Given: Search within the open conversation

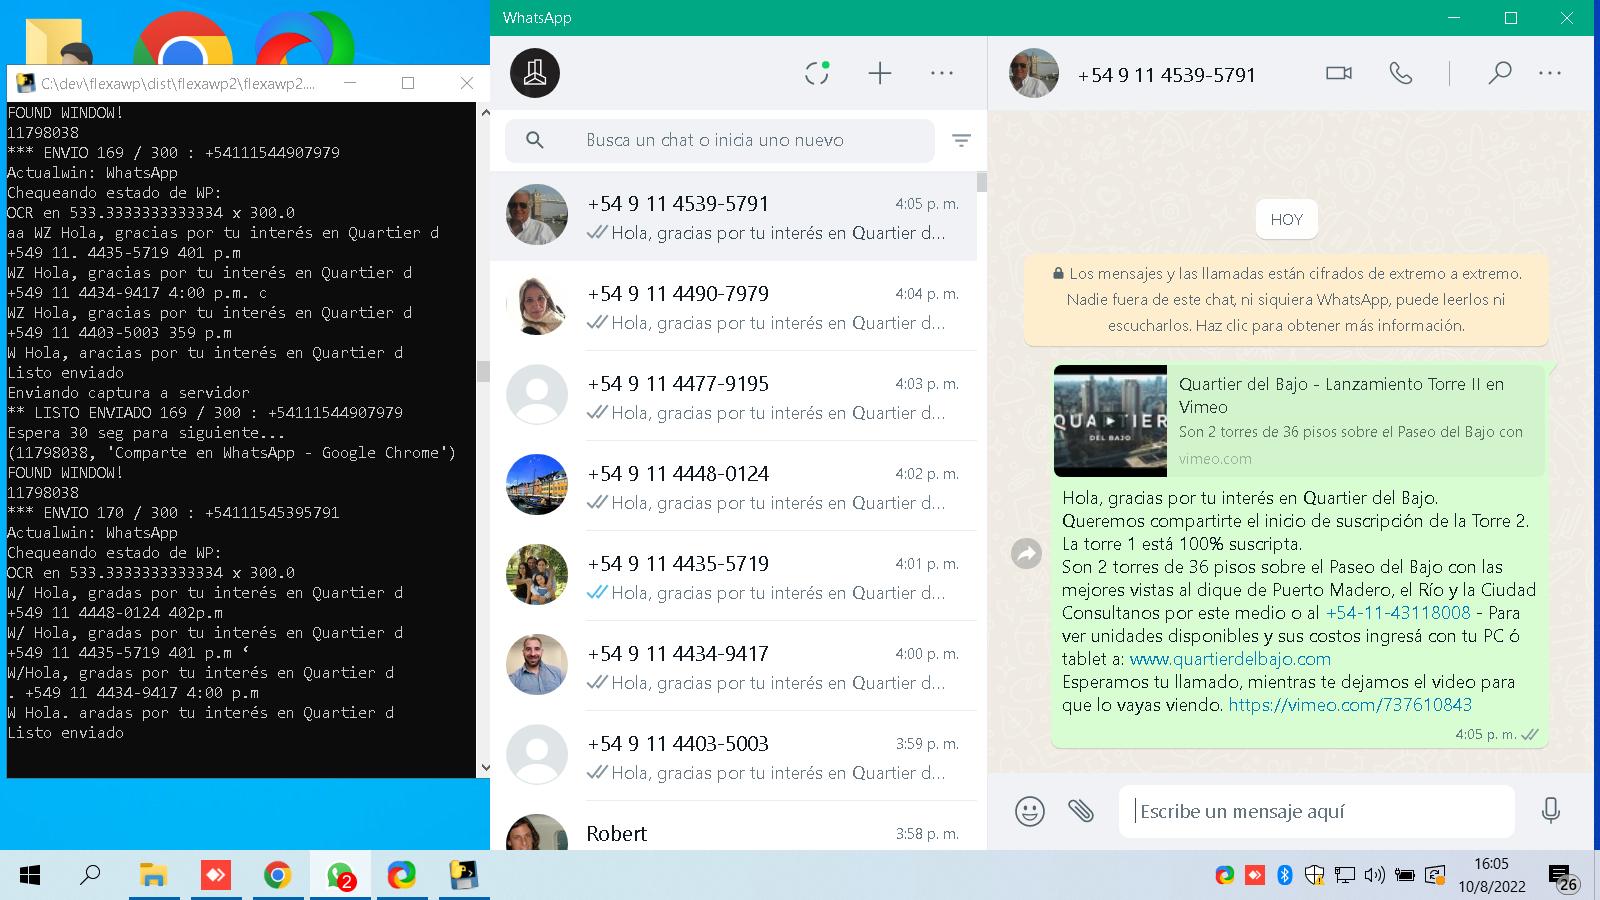Looking at the screenshot, I should pyautogui.click(x=1499, y=73).
